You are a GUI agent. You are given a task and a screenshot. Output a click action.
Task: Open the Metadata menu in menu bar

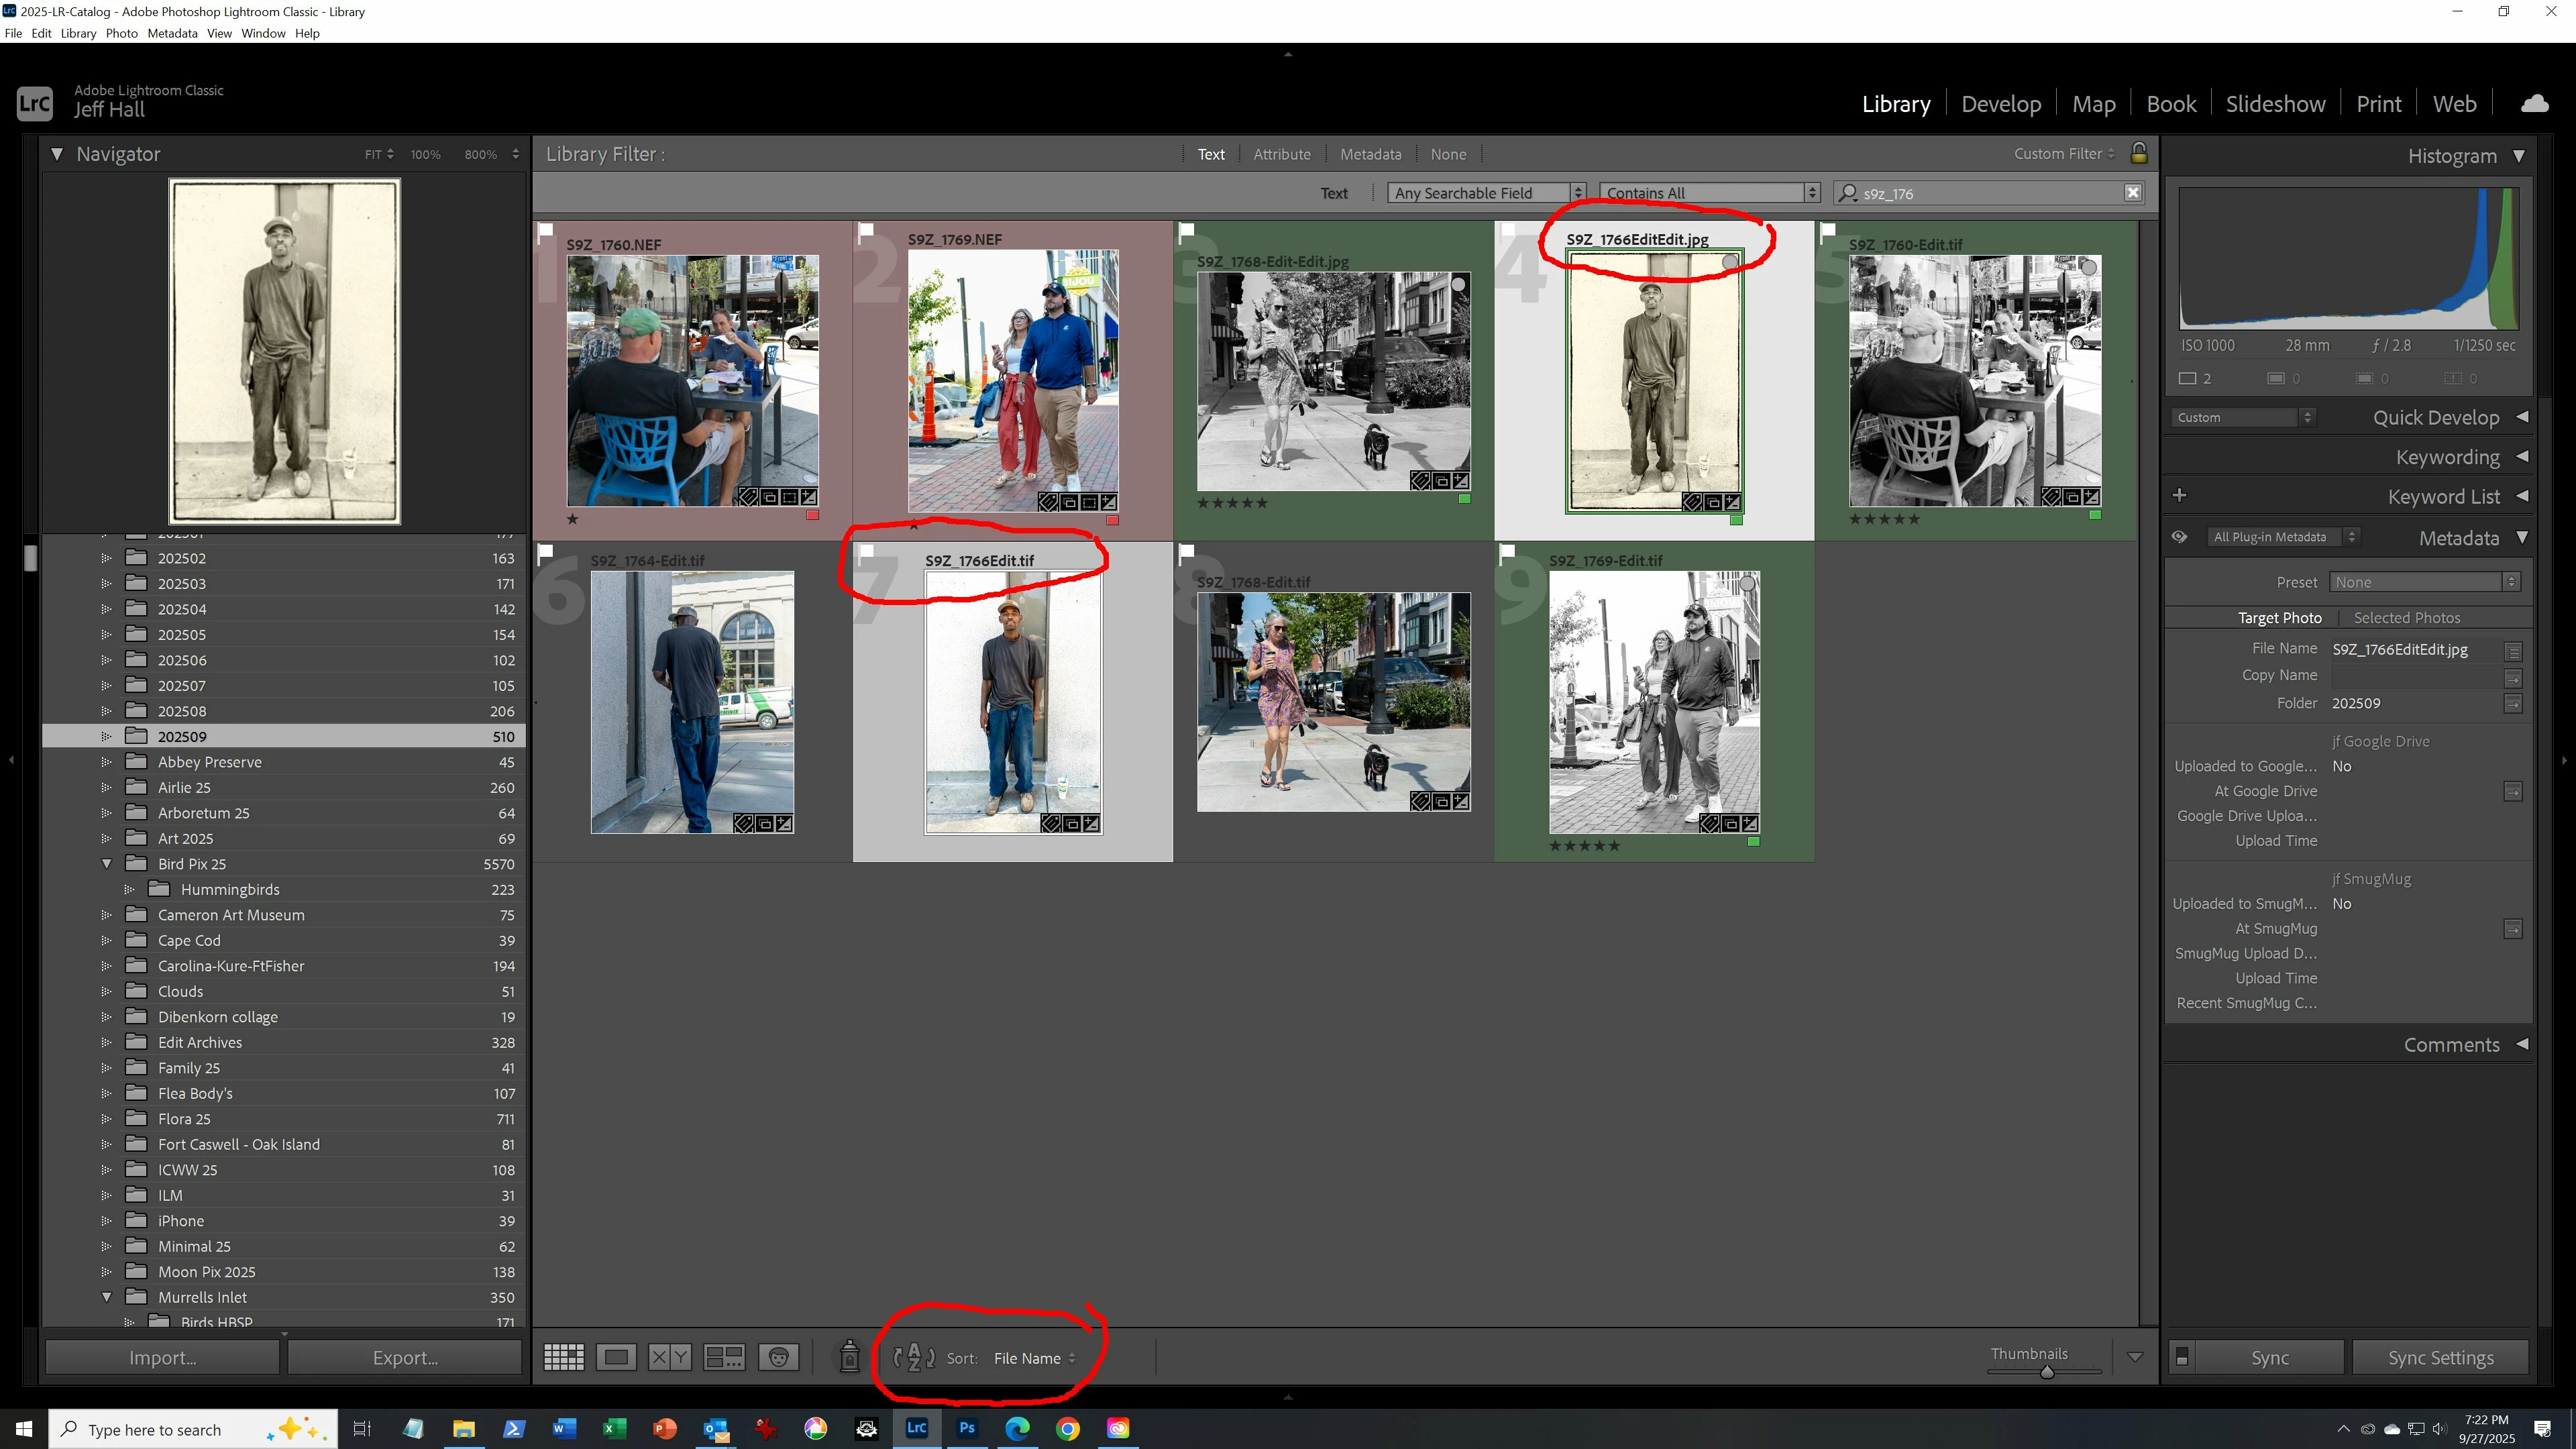tap(172, 33)
